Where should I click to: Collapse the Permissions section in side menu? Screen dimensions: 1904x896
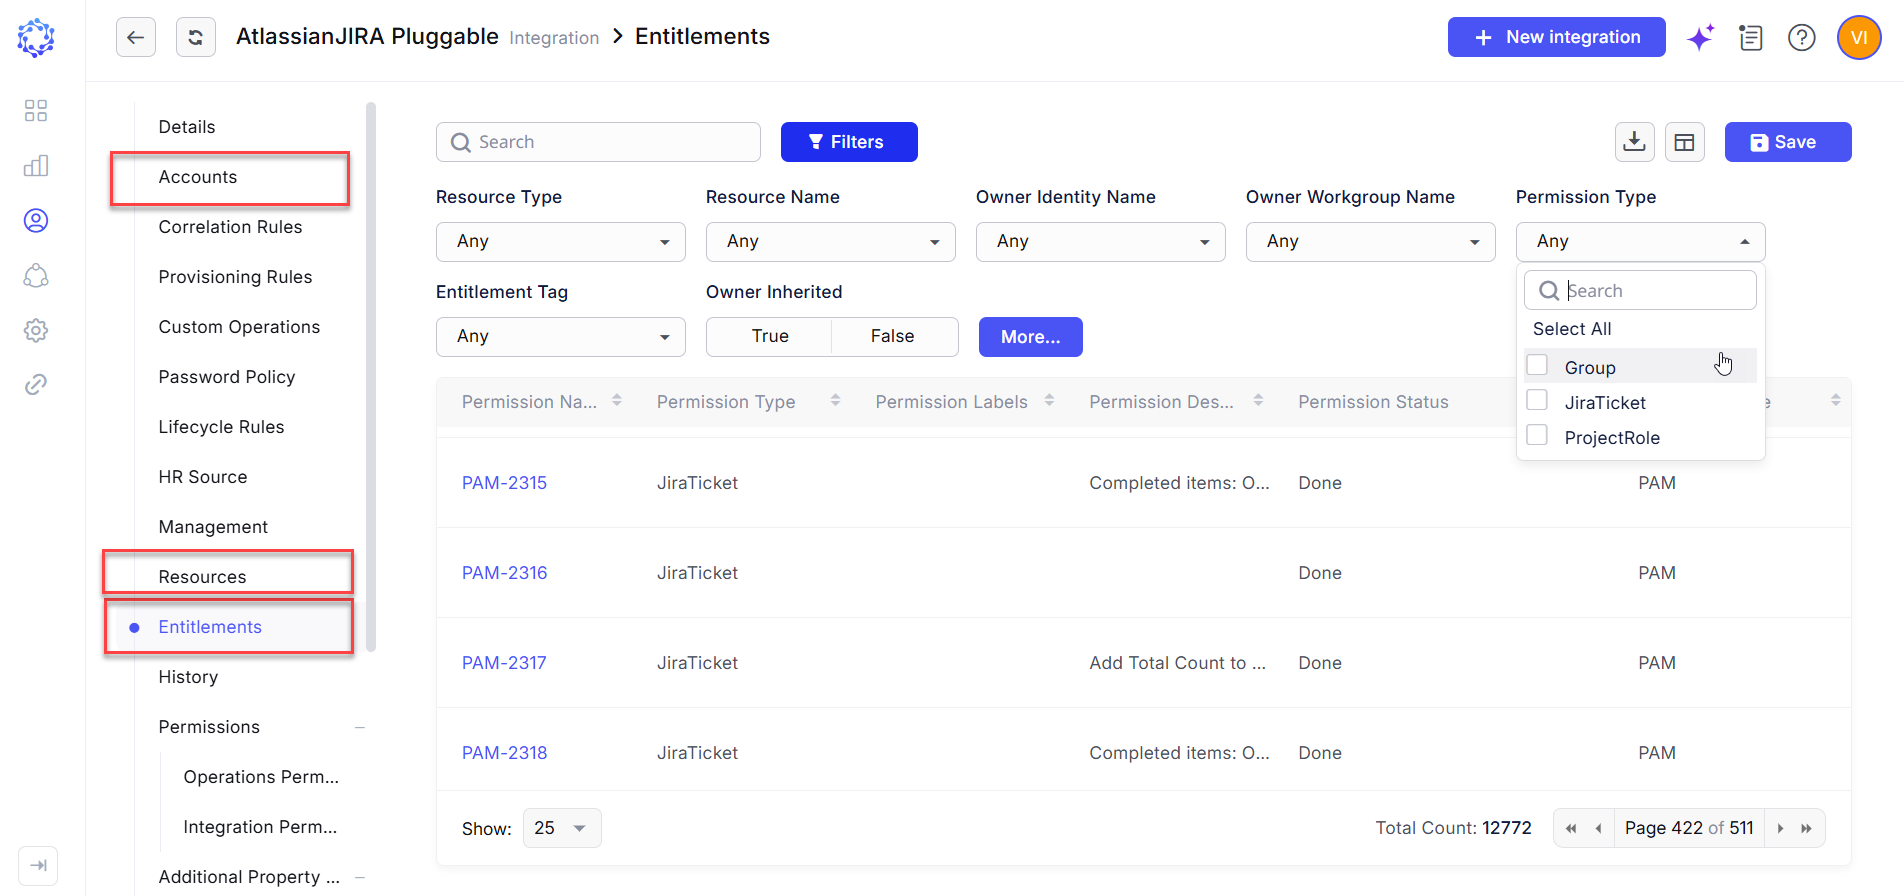tap(360, 727)
